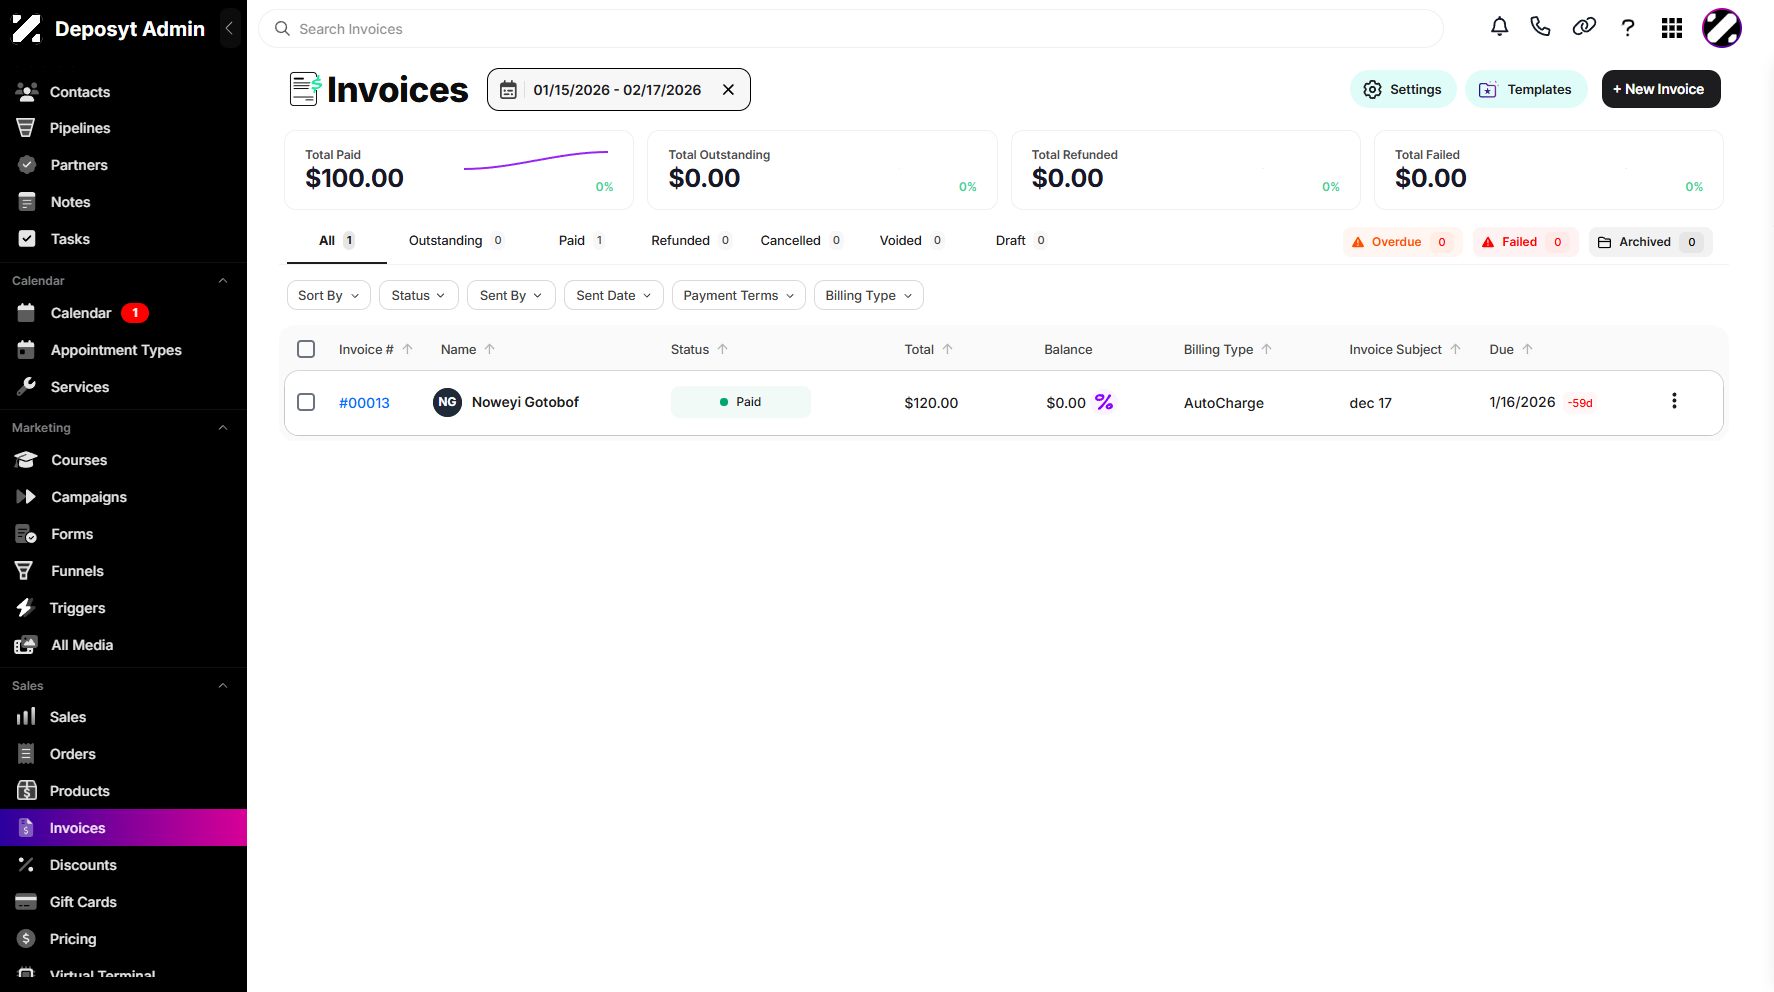The image size is (1774, 992).
Task: Open the Status filter dropdown
Action: point(419,295)
